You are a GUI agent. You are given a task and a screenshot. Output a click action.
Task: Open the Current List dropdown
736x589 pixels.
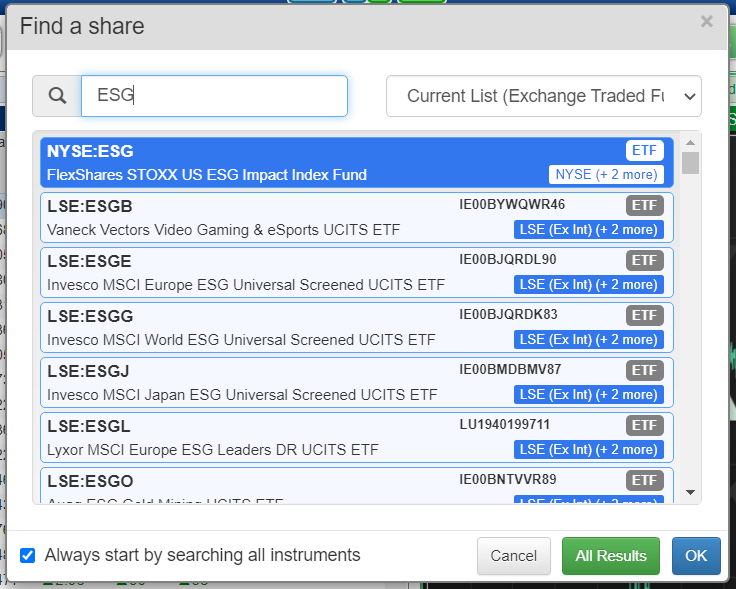(544, 96)
